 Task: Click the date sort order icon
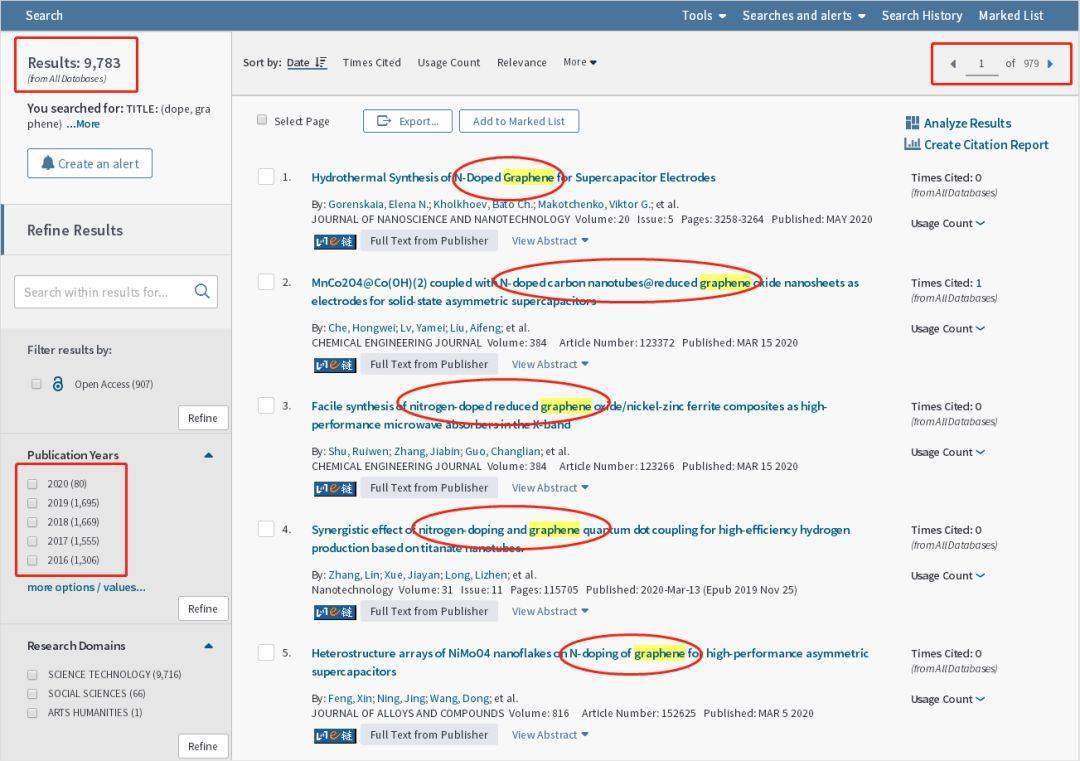tap(321, 63)
